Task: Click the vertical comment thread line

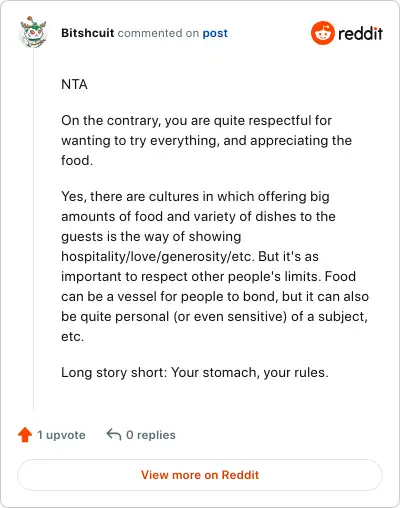Action: click(x=33, y=230)
